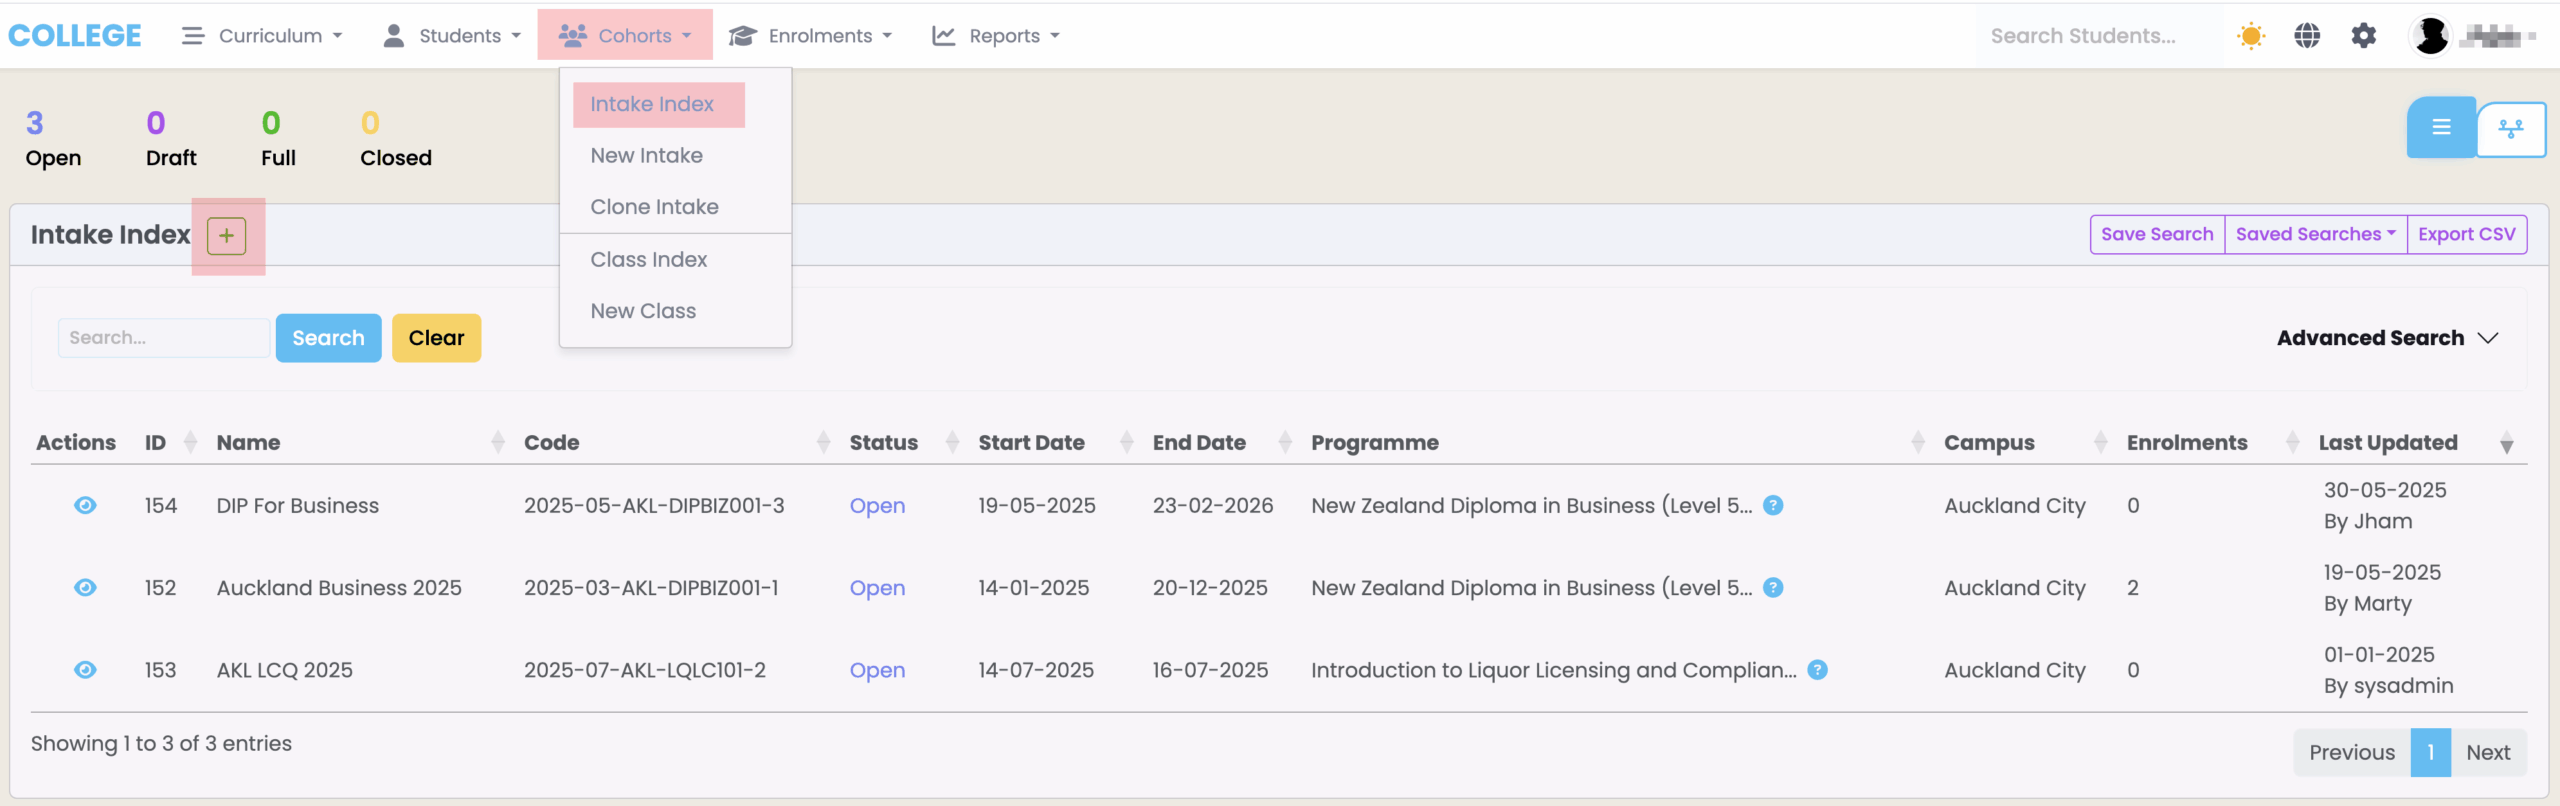
Task: Click Save Search button
Action: click(x=2157, y=234)
